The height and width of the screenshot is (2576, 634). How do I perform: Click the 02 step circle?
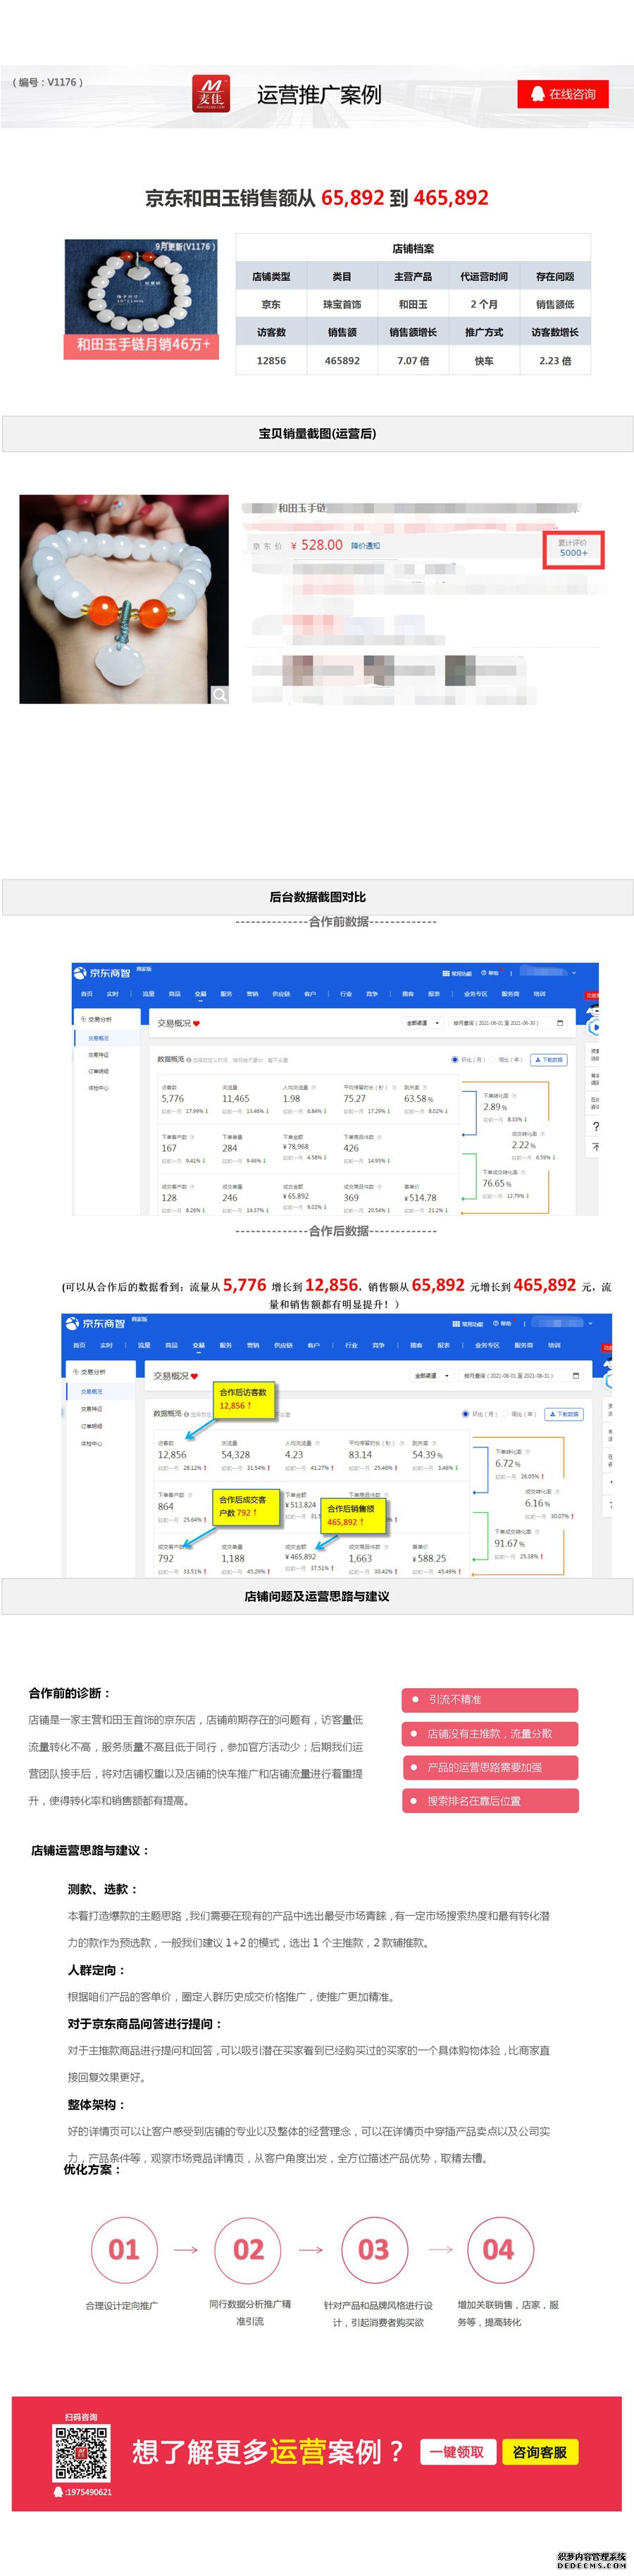click(x=249, y=2250)
